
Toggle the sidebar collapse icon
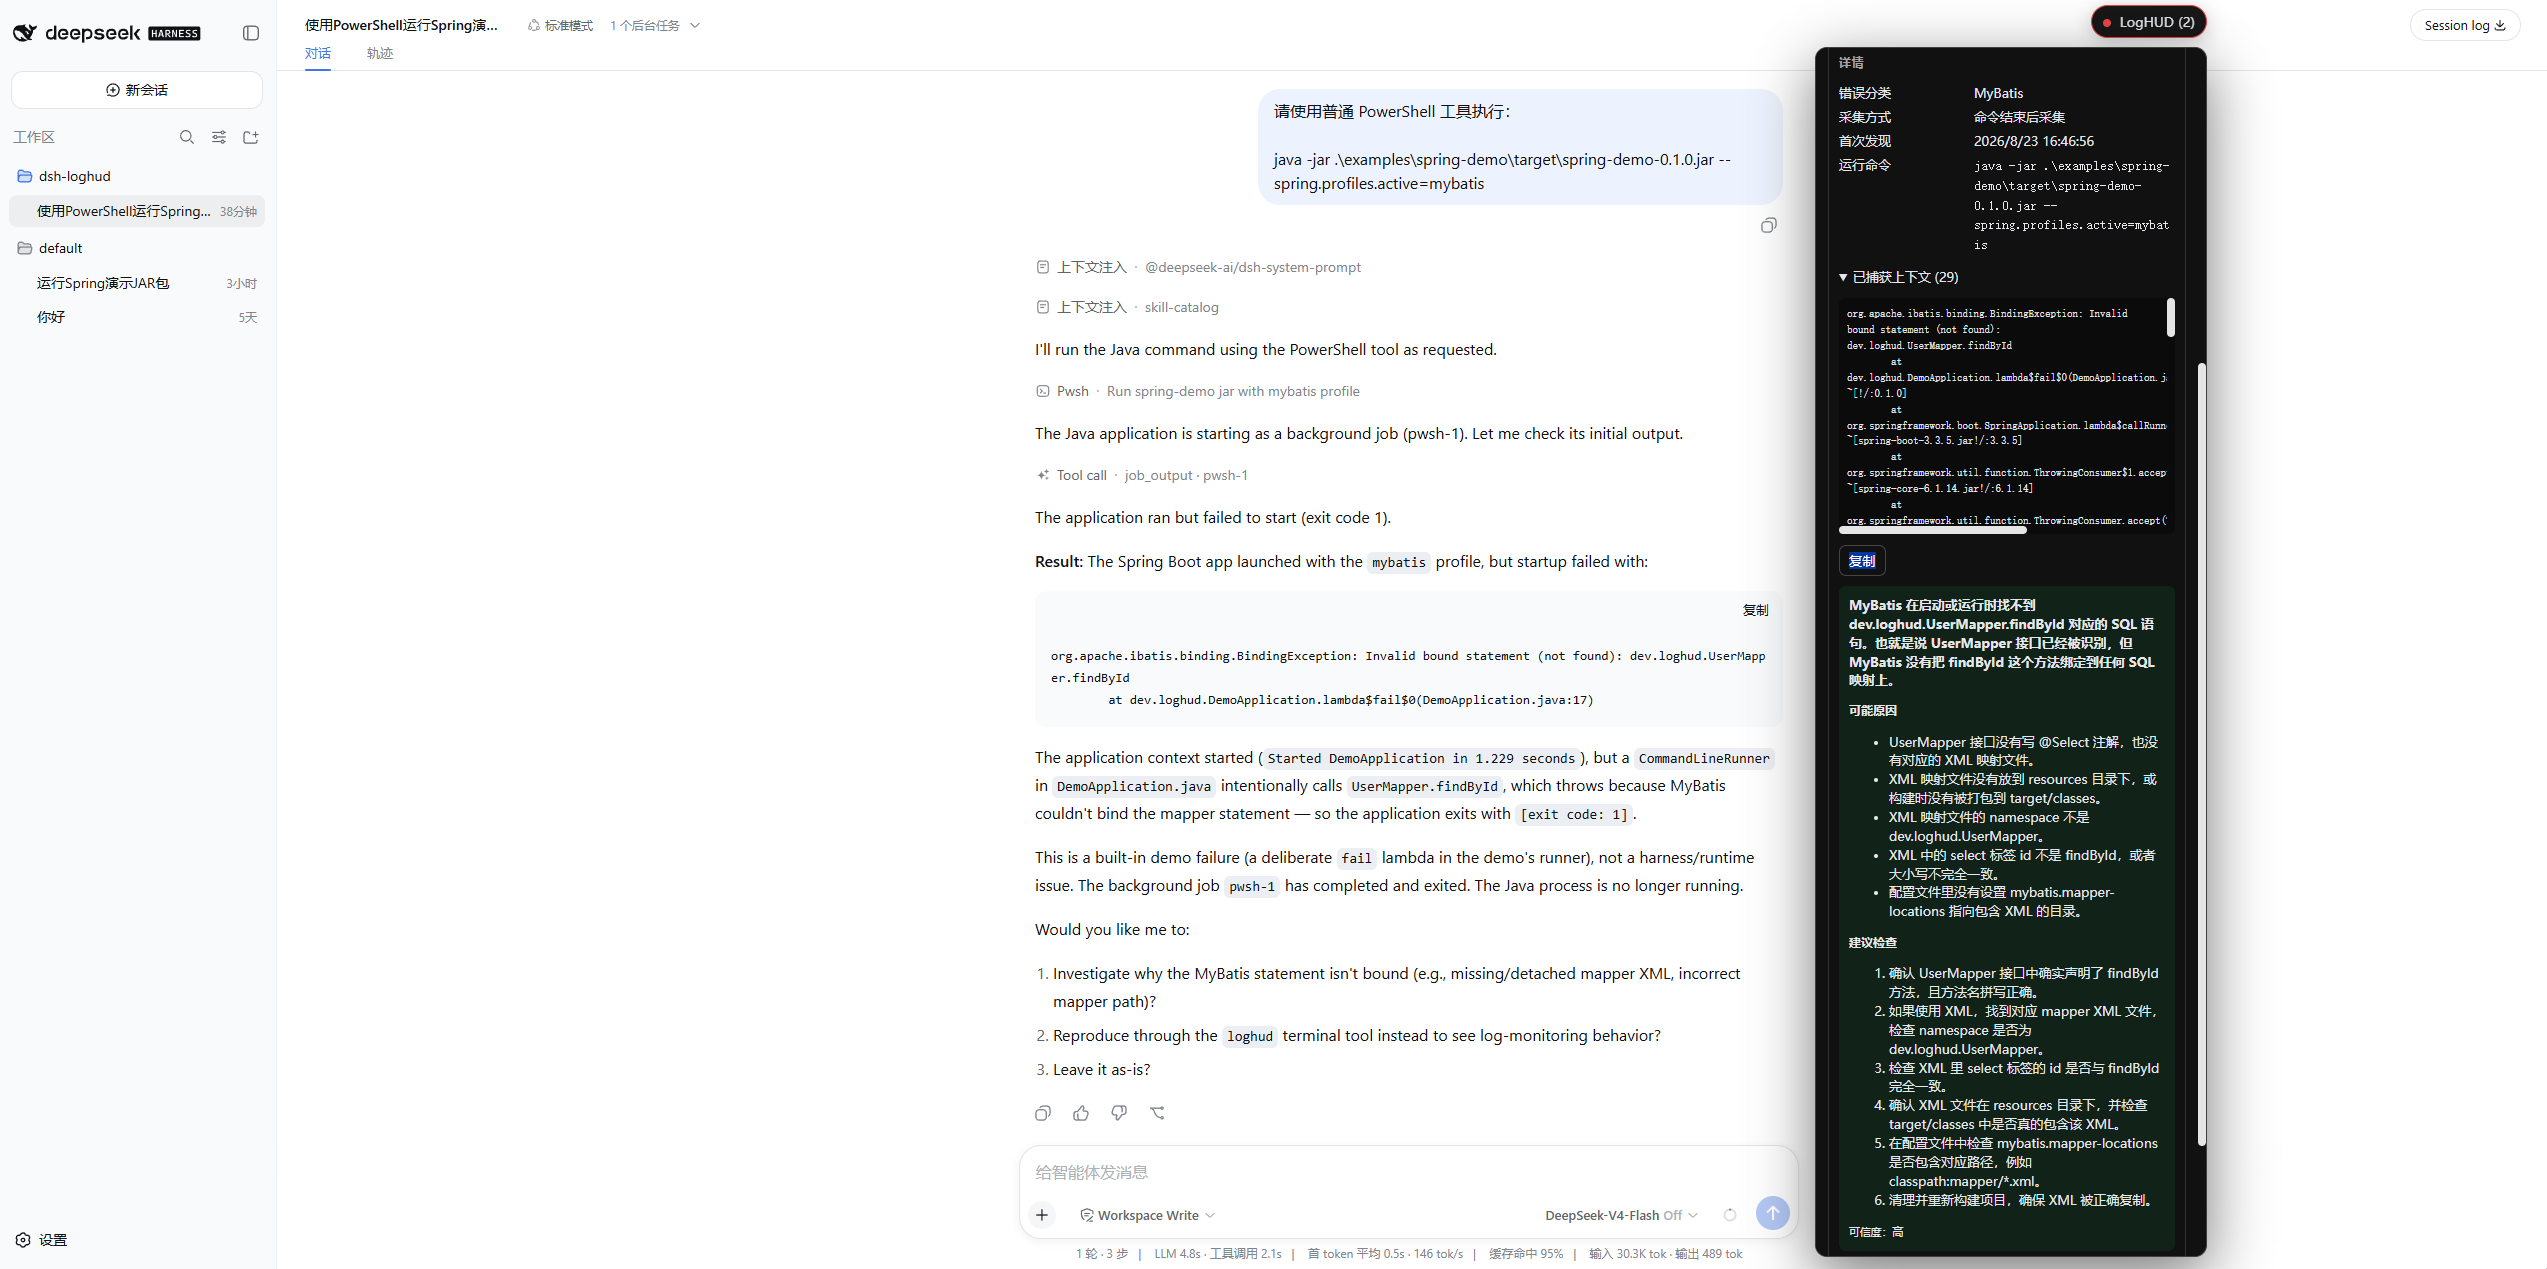tap(251, 33)
